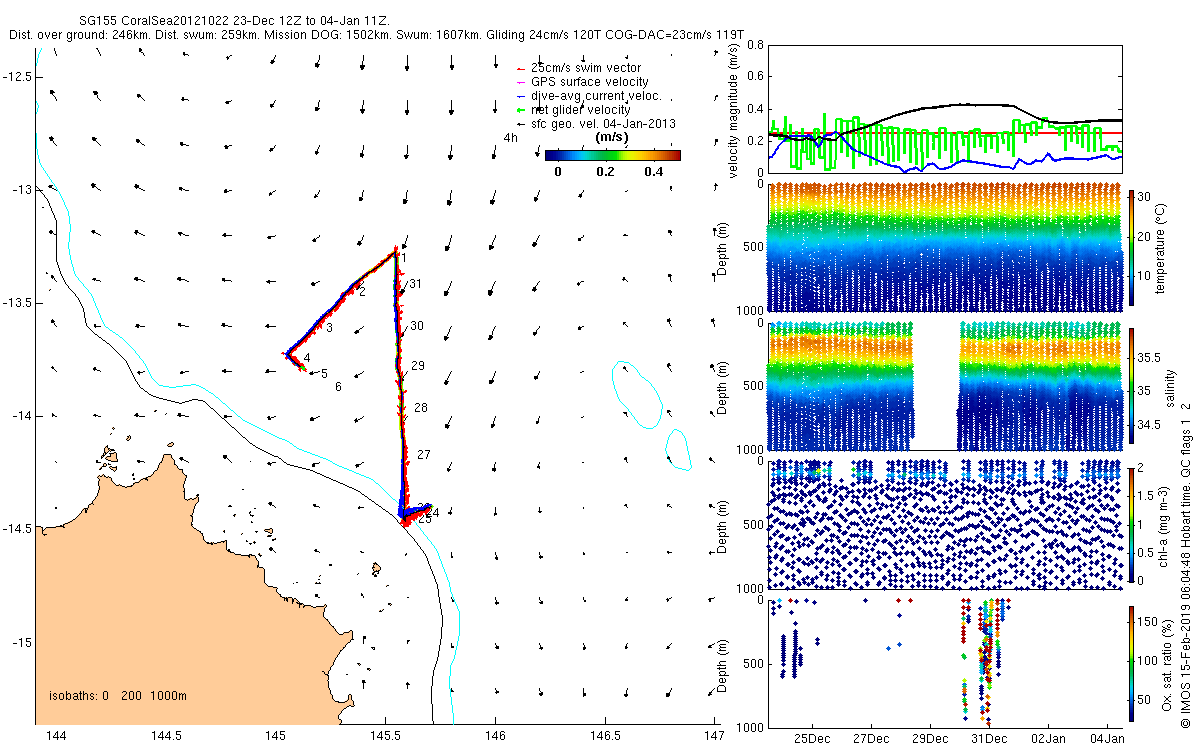
Task: Click the 'sfc geo. vel. 04-Jan-2013' legend entry
Action: pyautogui.click(x=596, y=123)
